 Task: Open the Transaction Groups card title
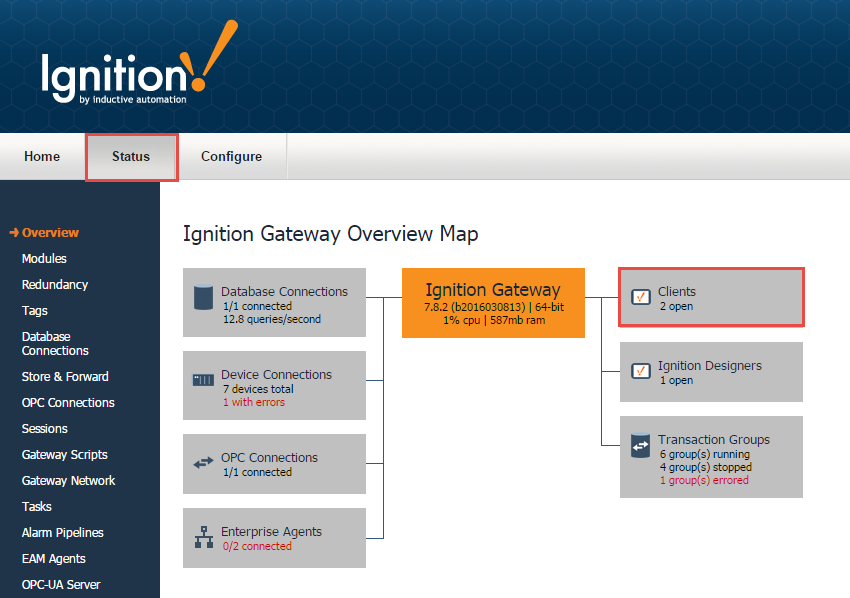click(713, 440)
